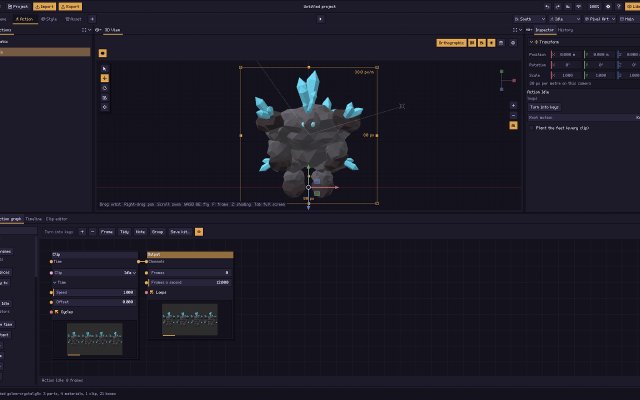Click the Scale X field
Image resolution: width=640 pixels, height=400 pixels.
point(566,76)
